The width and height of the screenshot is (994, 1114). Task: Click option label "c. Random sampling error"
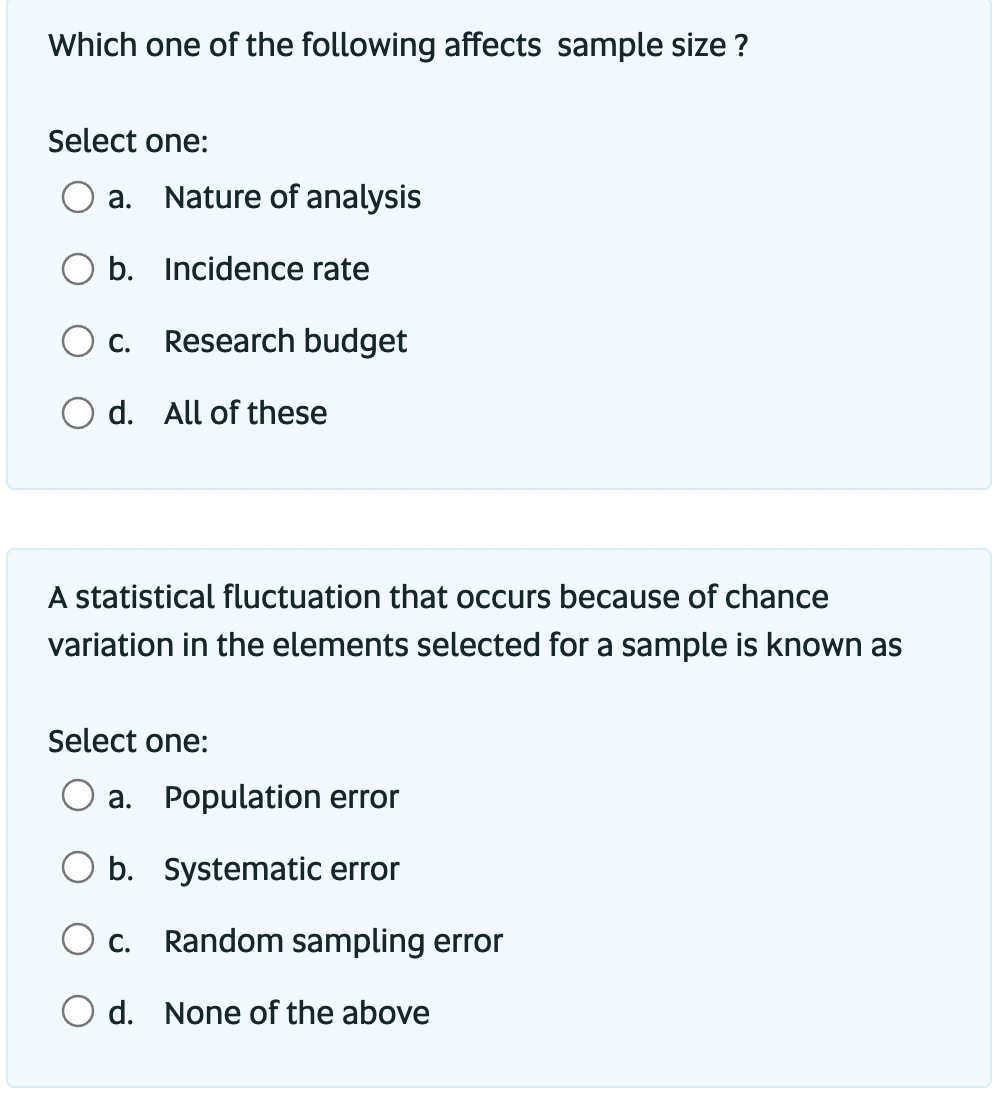click(305, 940)
